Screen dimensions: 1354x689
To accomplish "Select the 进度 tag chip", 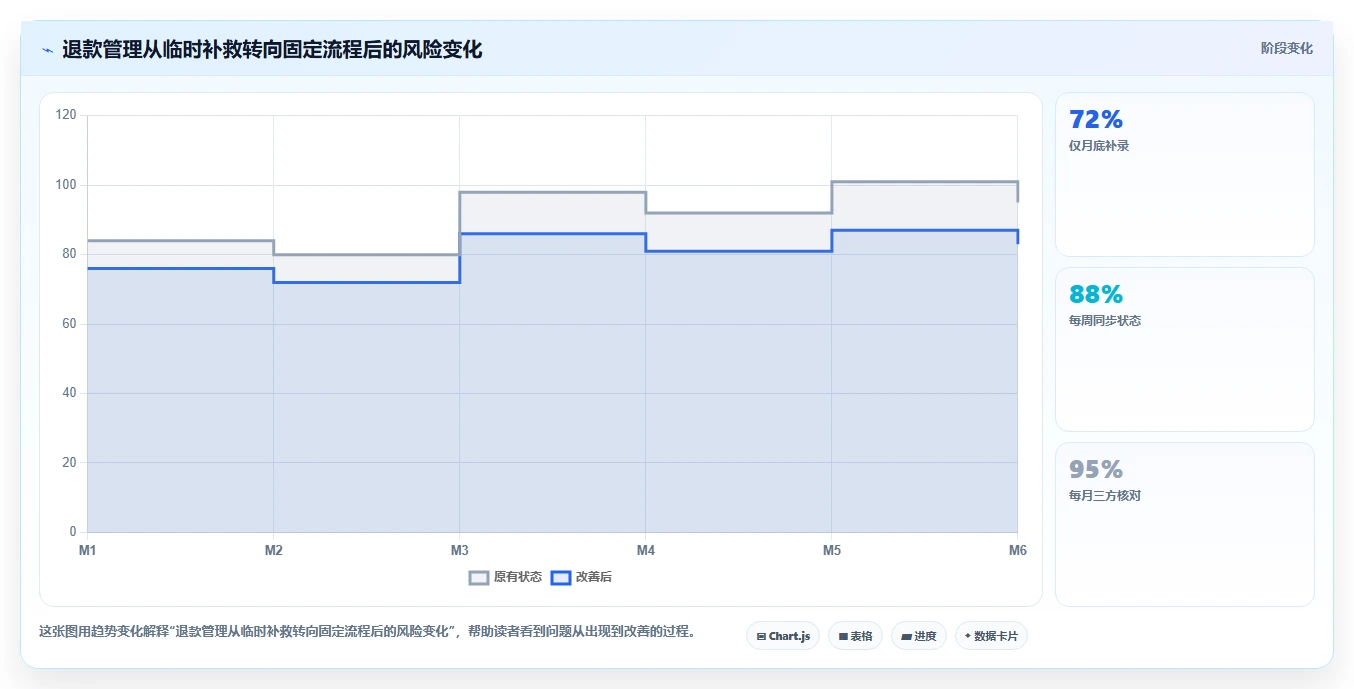I will click(918, 636).
